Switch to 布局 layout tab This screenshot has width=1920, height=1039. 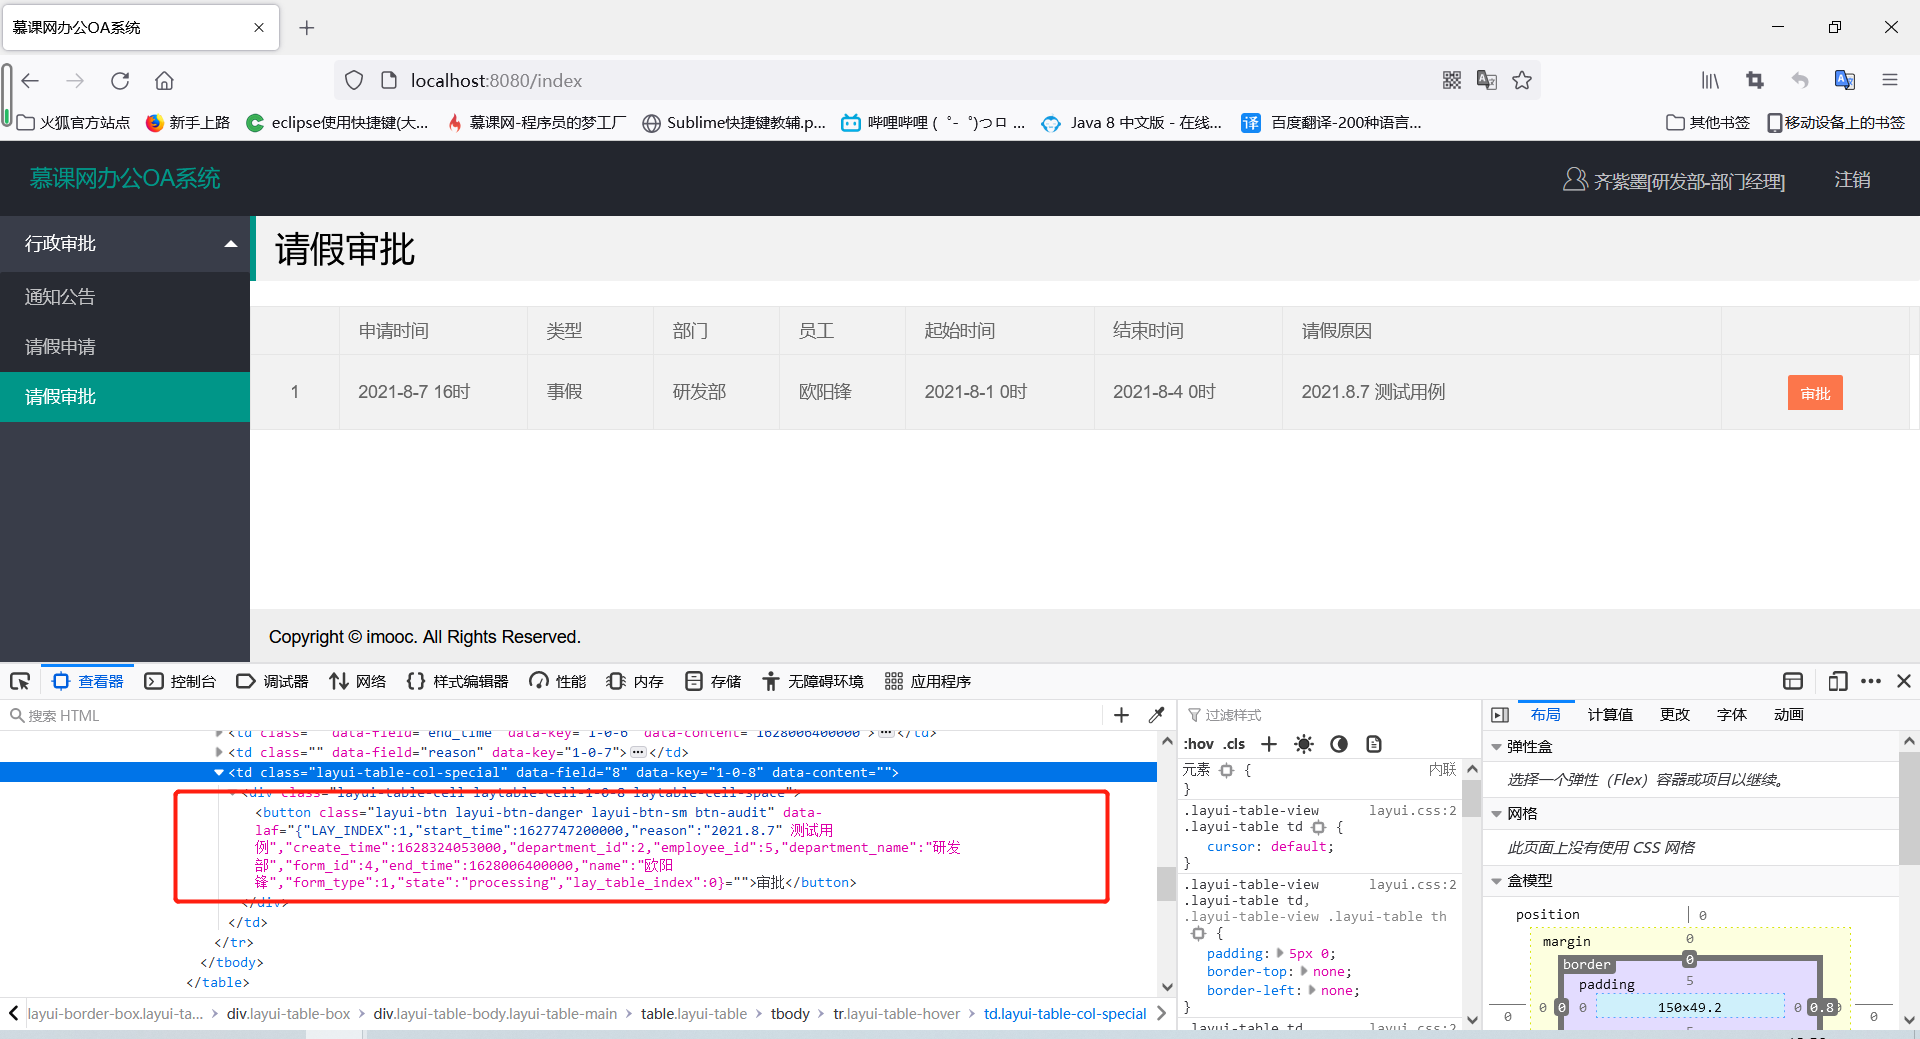pyautogui.click(x=1545, y=714)
